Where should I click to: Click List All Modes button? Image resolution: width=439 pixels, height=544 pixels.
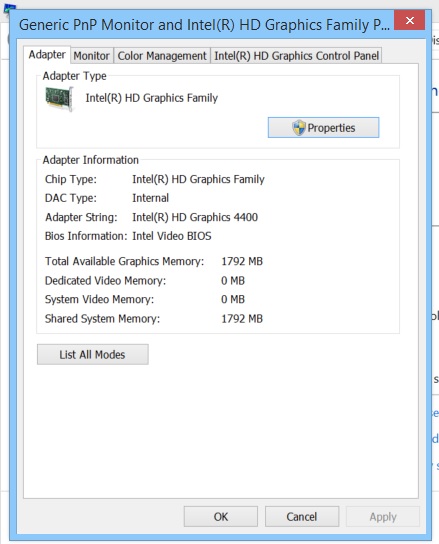click(93, 355)
